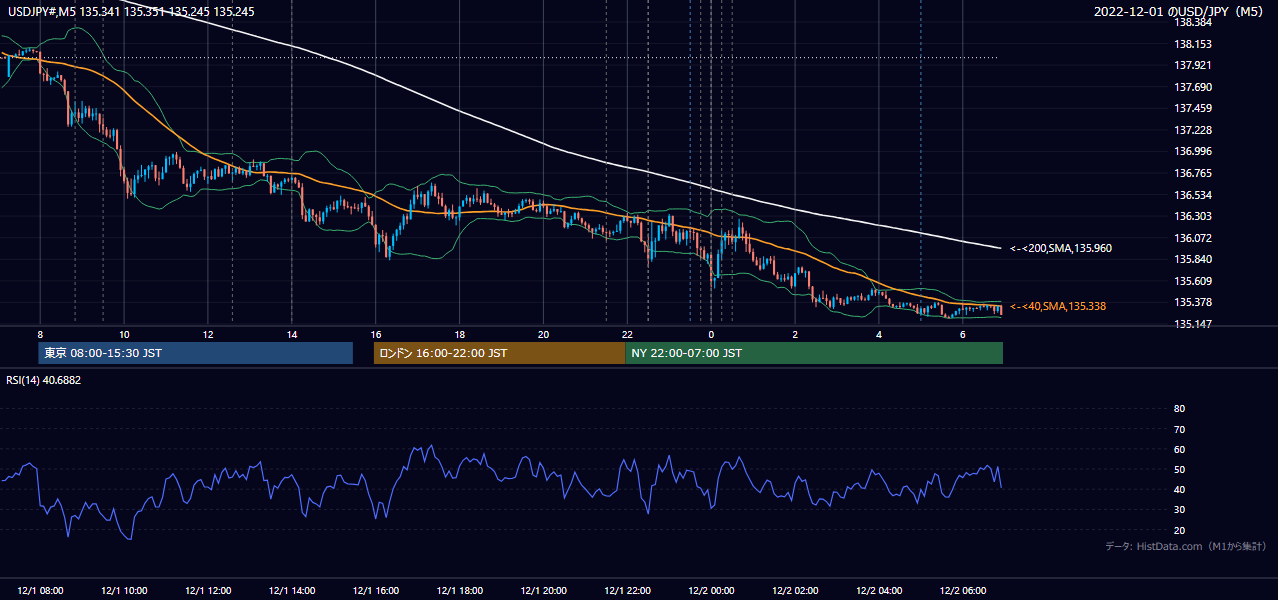Click RSI scale level 80
The width and height of the screenshot is (1278, 600).
tap(1179, 409)
